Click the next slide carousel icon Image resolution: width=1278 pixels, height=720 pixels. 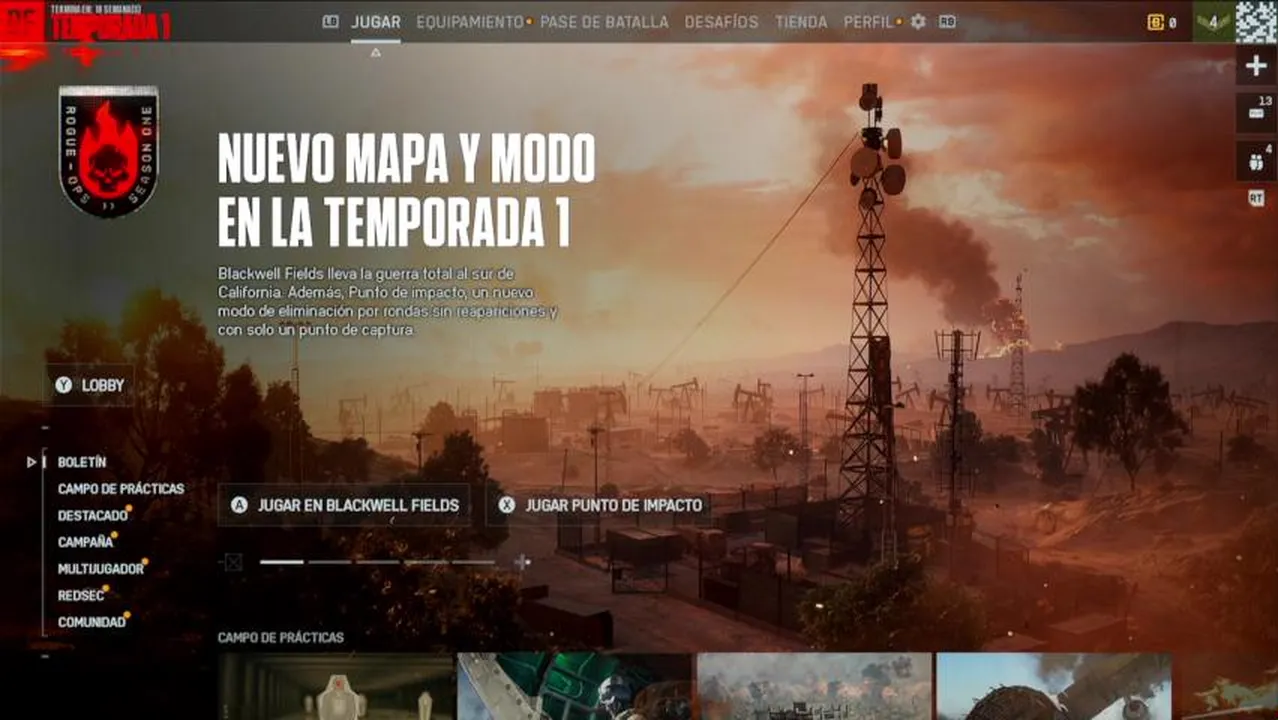522,562
